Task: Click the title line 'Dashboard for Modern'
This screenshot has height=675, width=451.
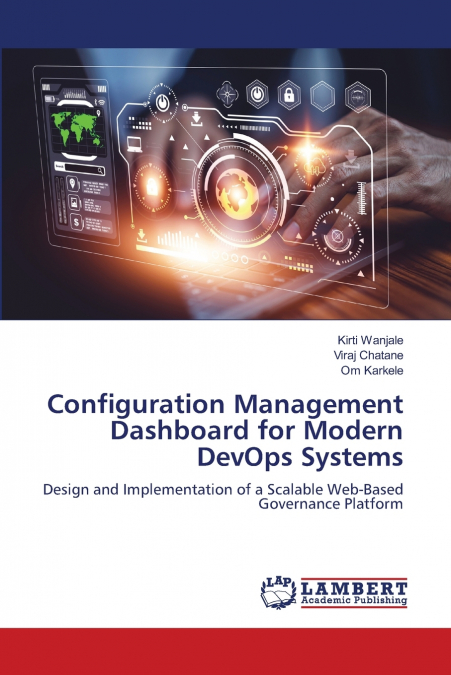Action: tap(257, 431)
